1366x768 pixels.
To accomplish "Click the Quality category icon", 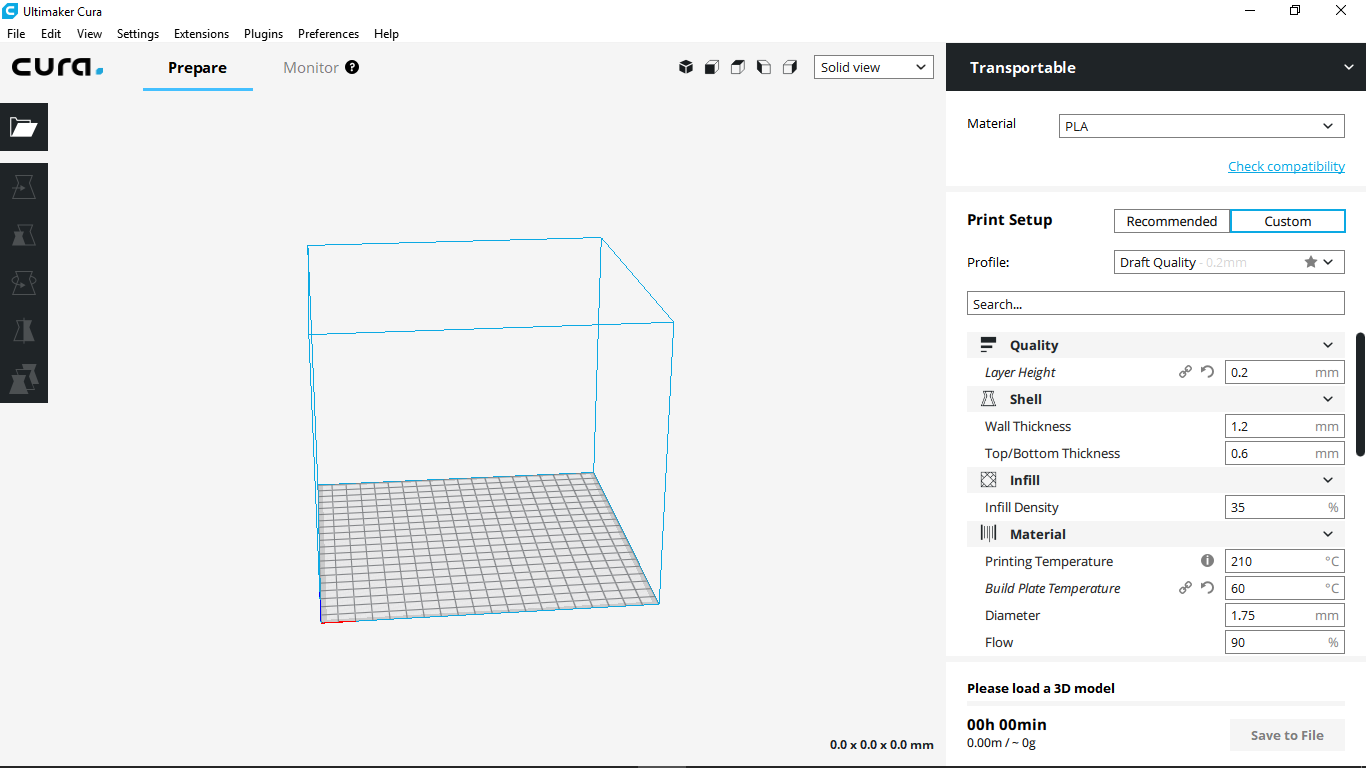I will (988, 345).
